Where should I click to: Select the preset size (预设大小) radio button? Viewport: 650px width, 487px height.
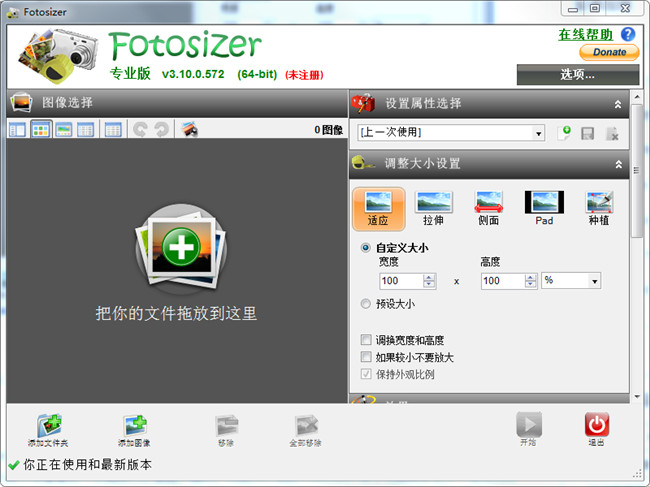pyautogui.click(x=366, y=304)
